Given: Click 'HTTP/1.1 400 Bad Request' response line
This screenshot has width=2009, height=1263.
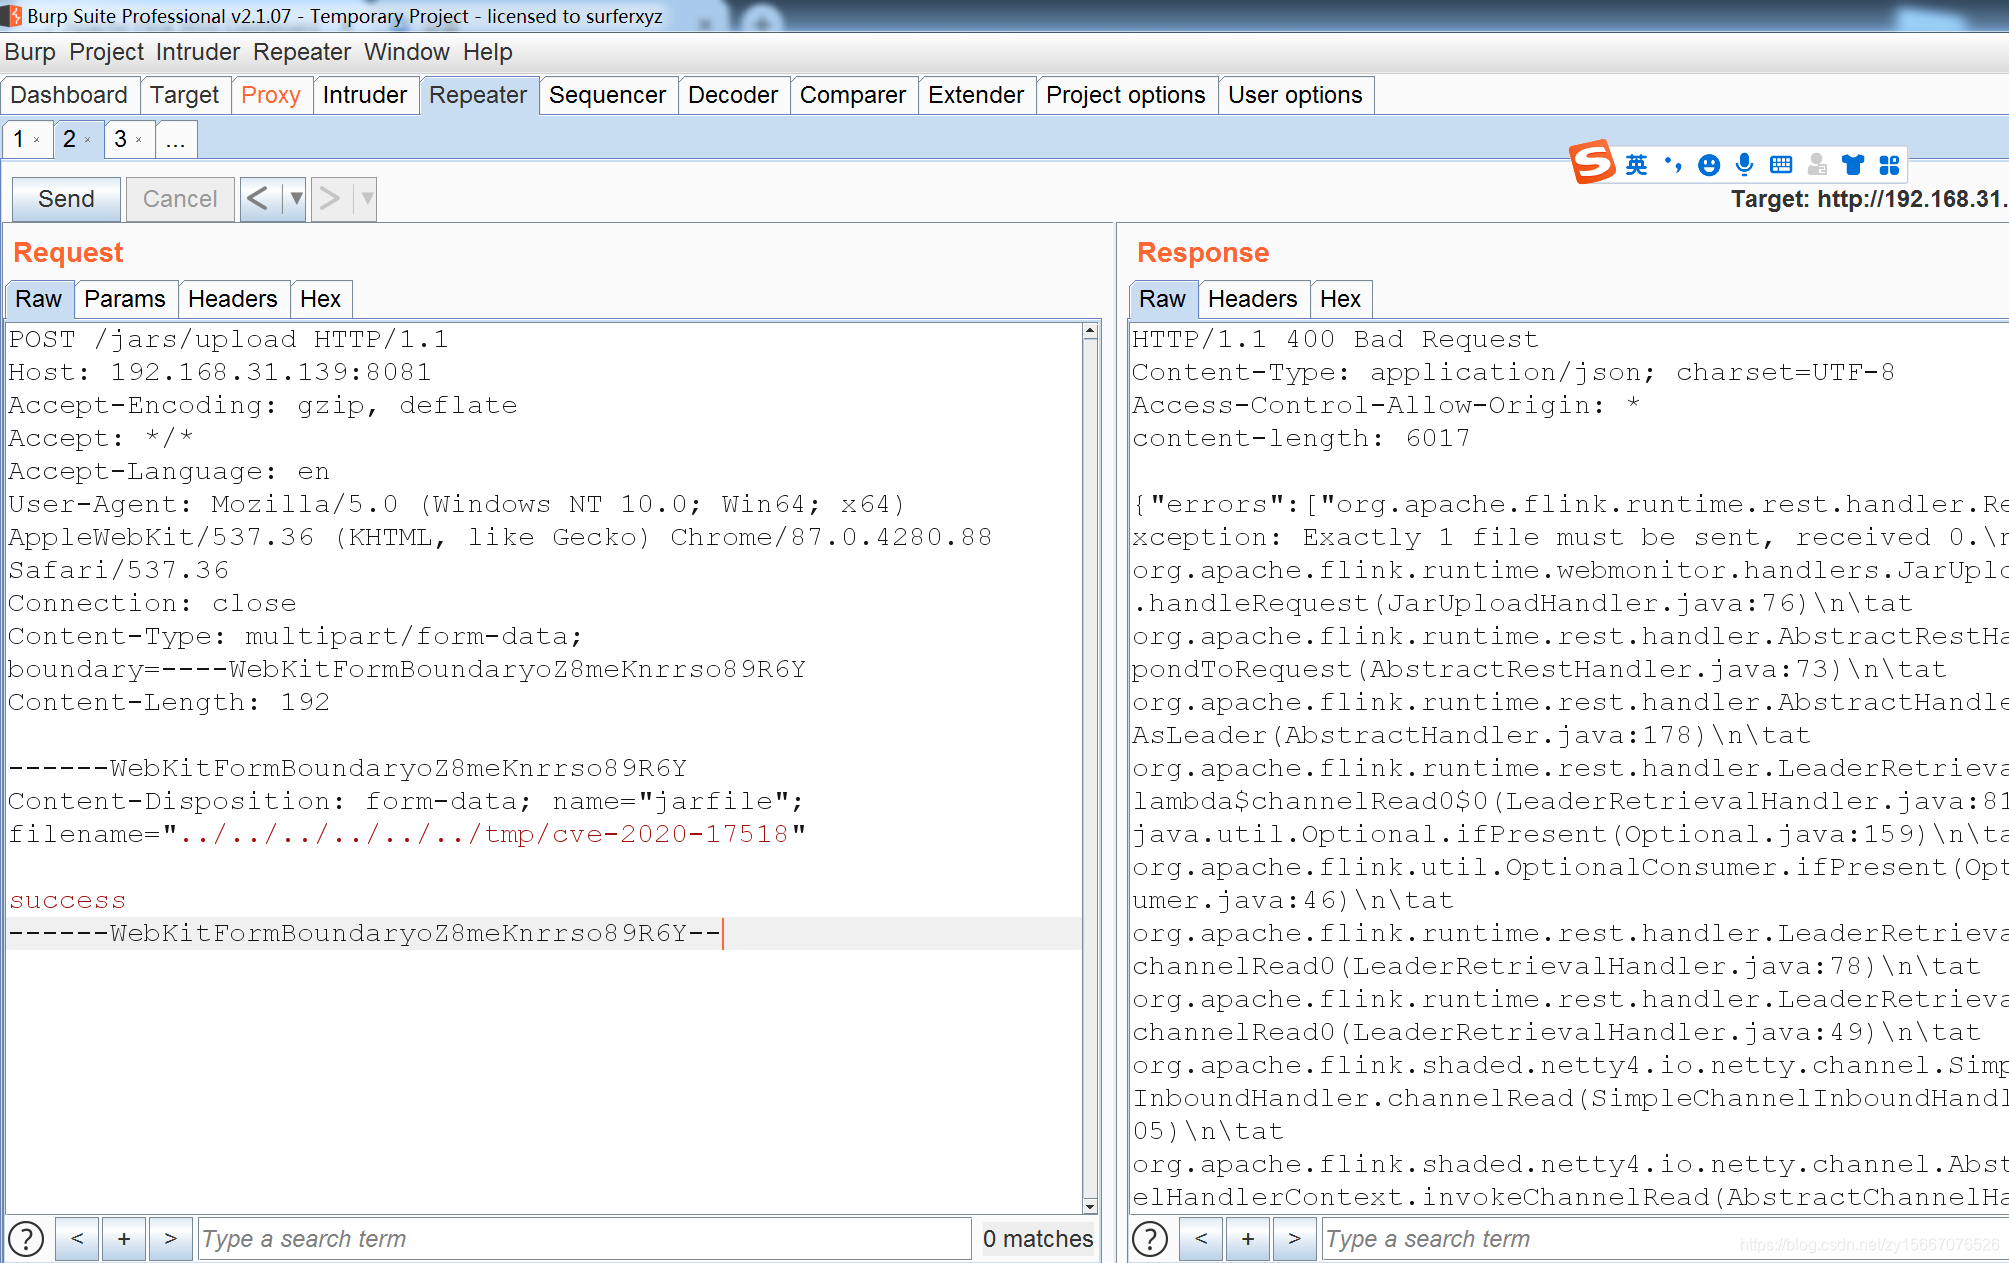Looking at the screenshot, I should pyautogui.click(x=1335, y=340).
